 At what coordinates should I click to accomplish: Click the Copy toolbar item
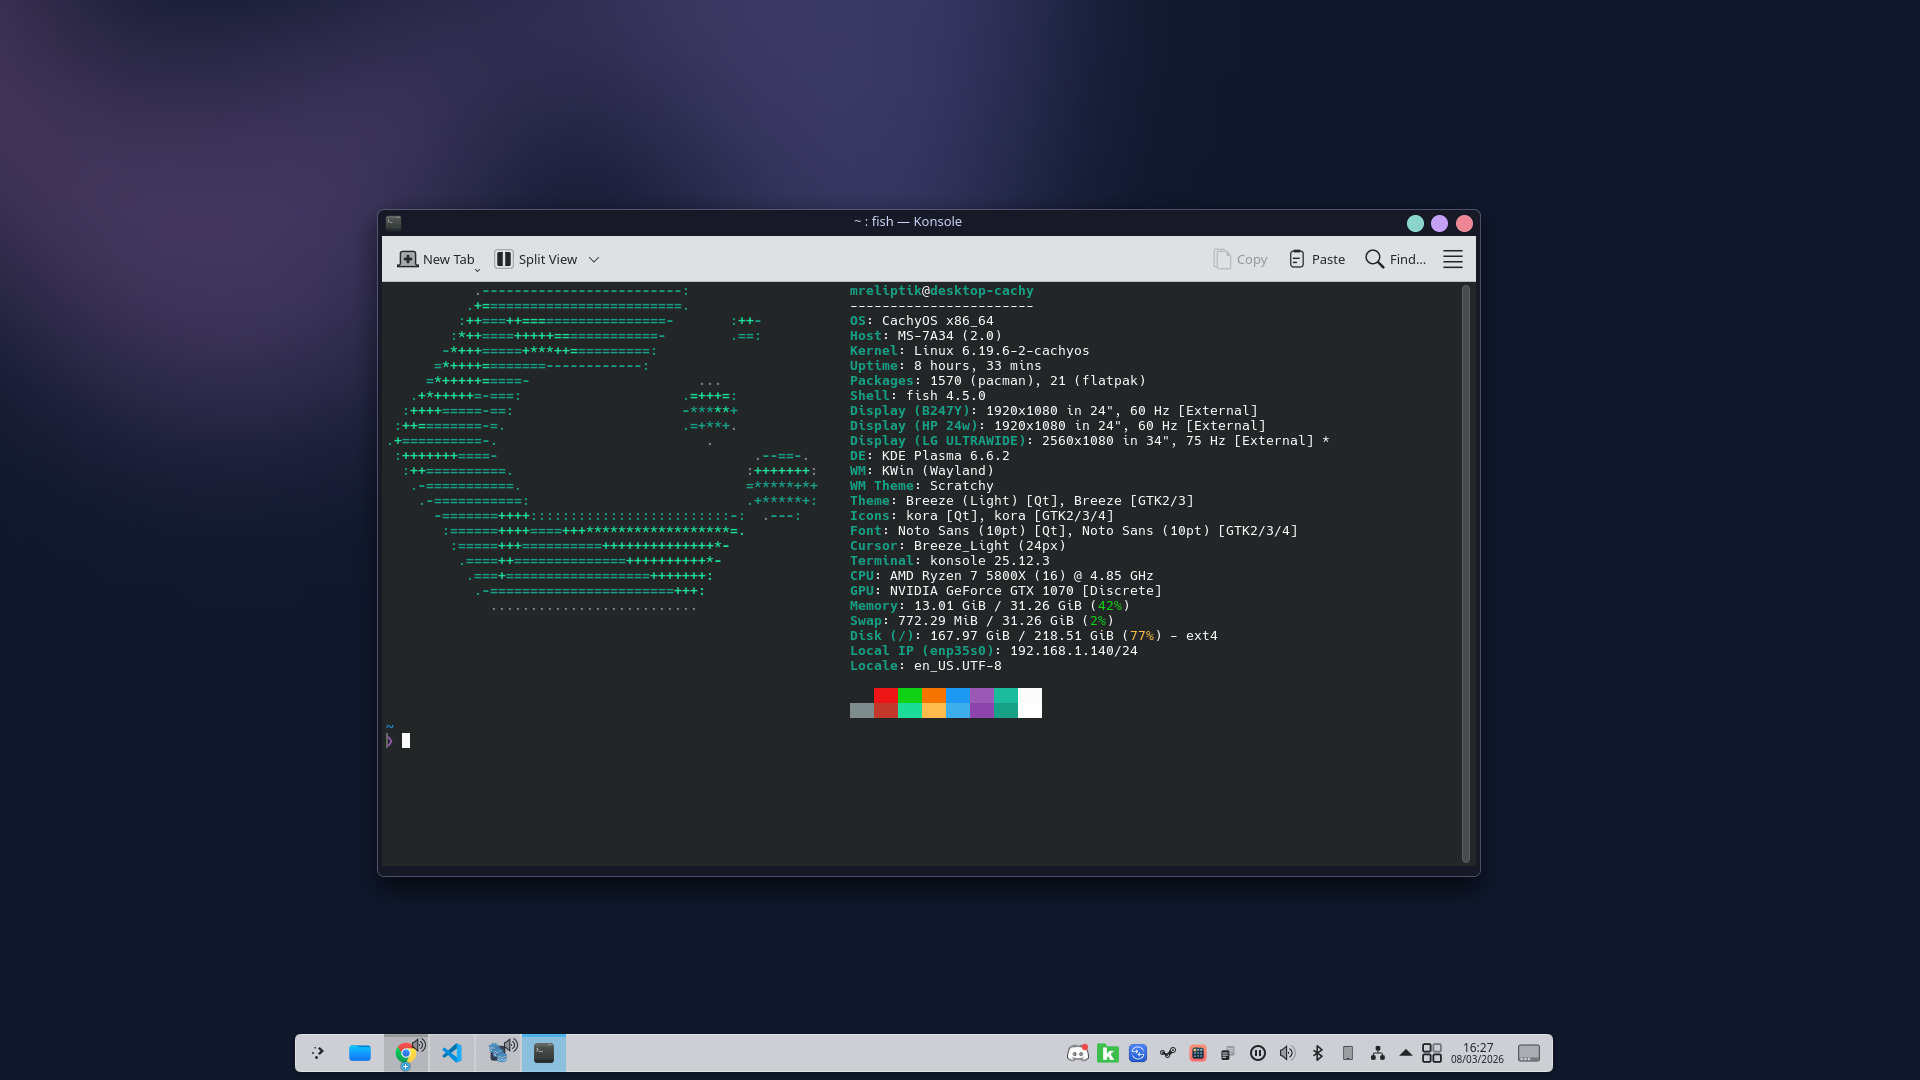point(1240,259)
